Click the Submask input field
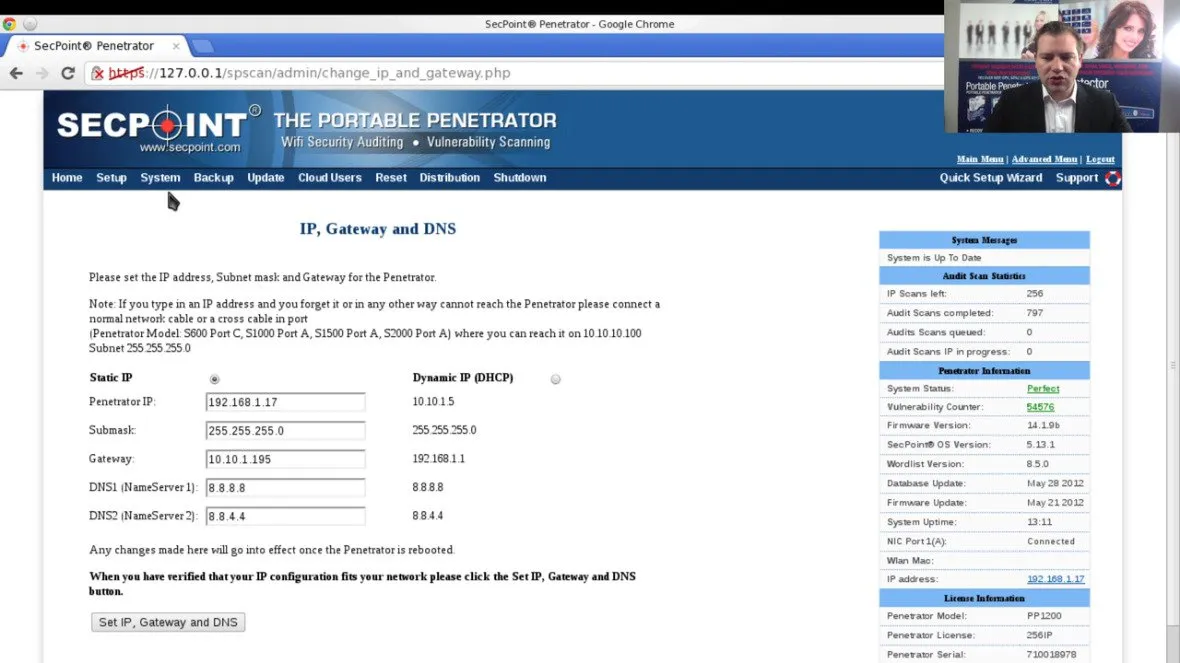 click(285, 430)
